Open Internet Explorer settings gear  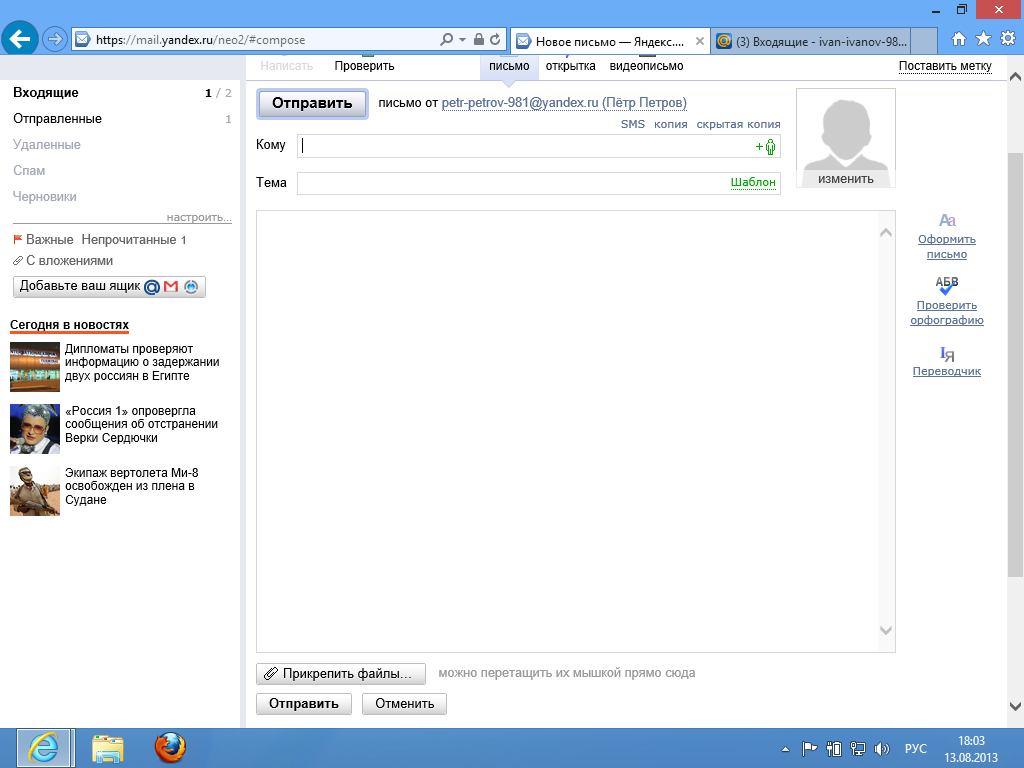point(1007,39)
